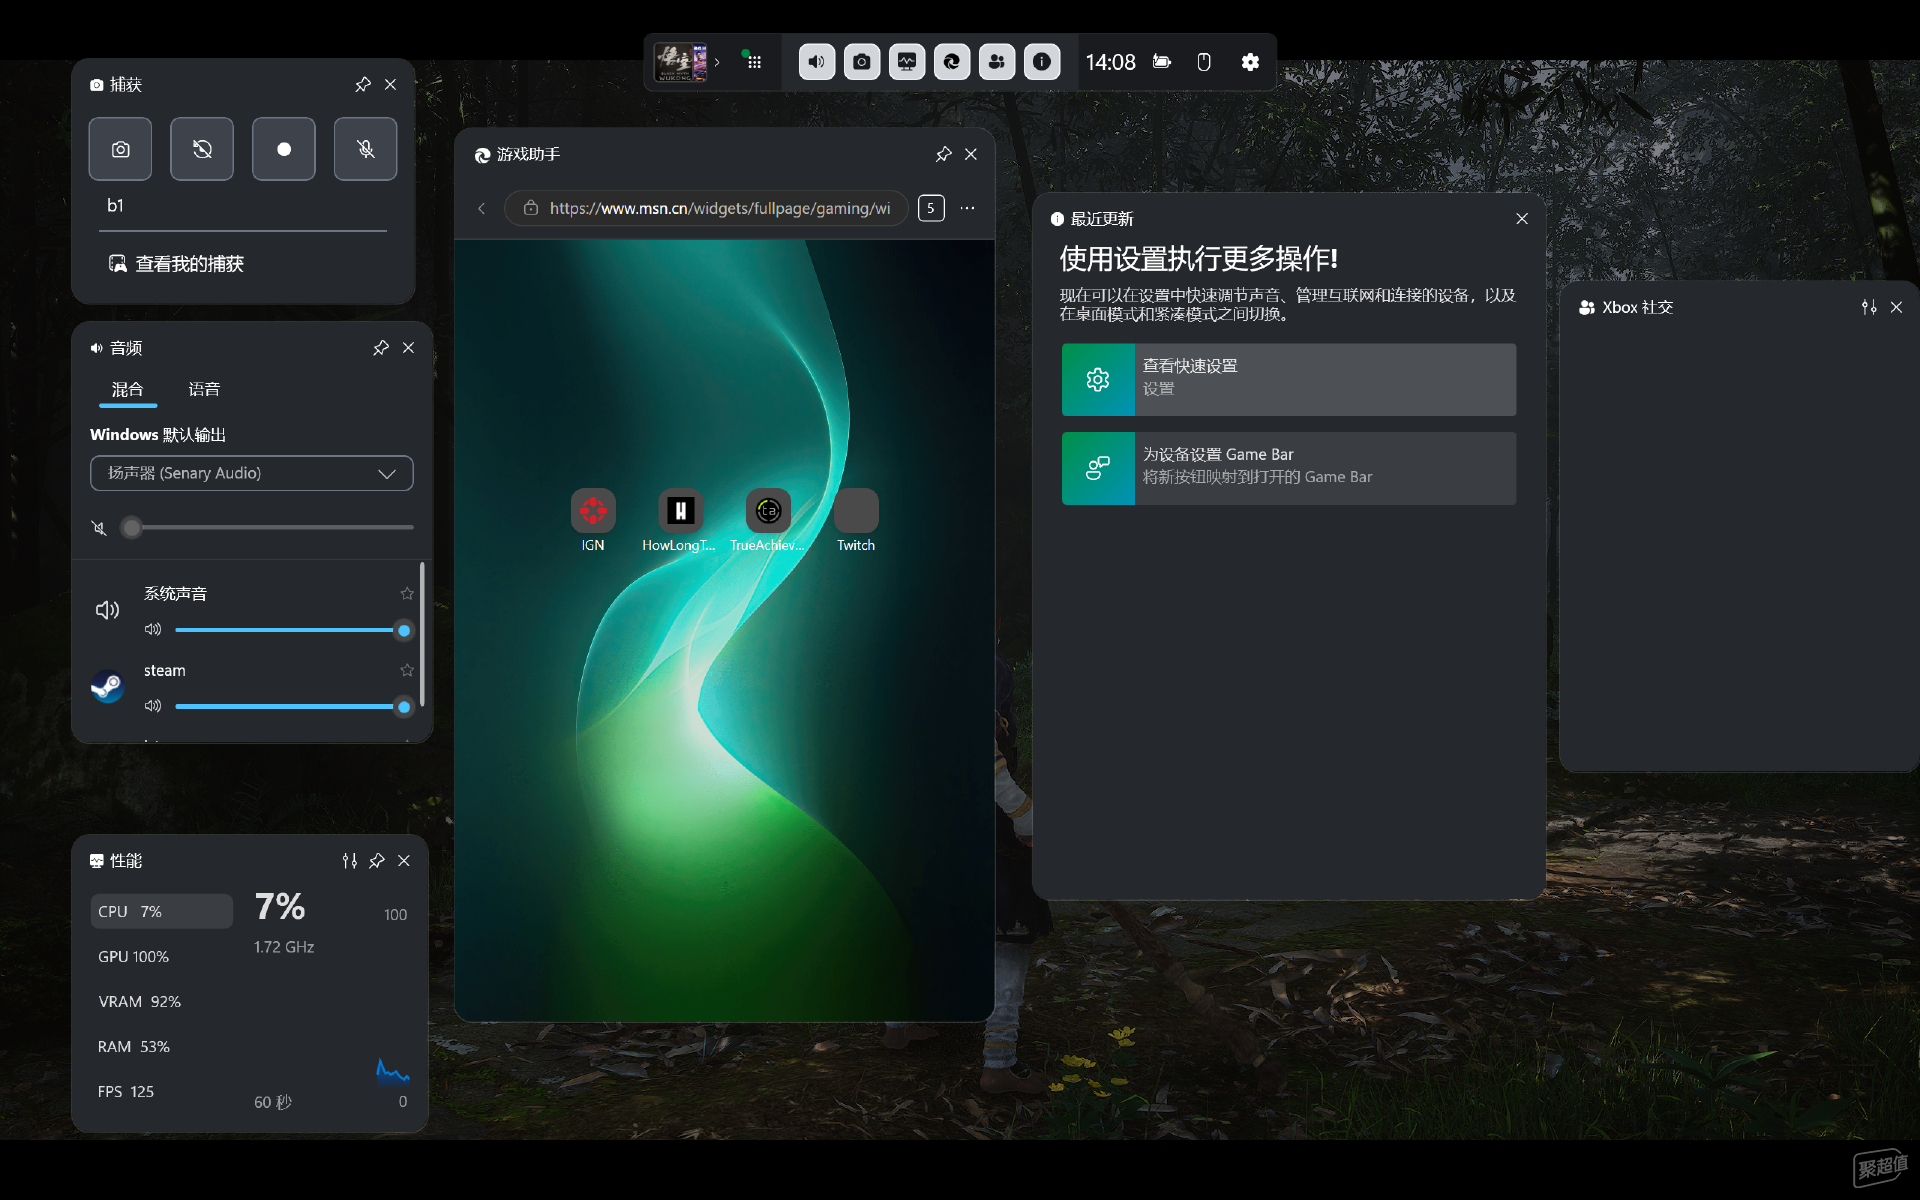1920x1200 pixels.
Task: Close the Xbox 社交 widget
Action: coord(1896,307)
